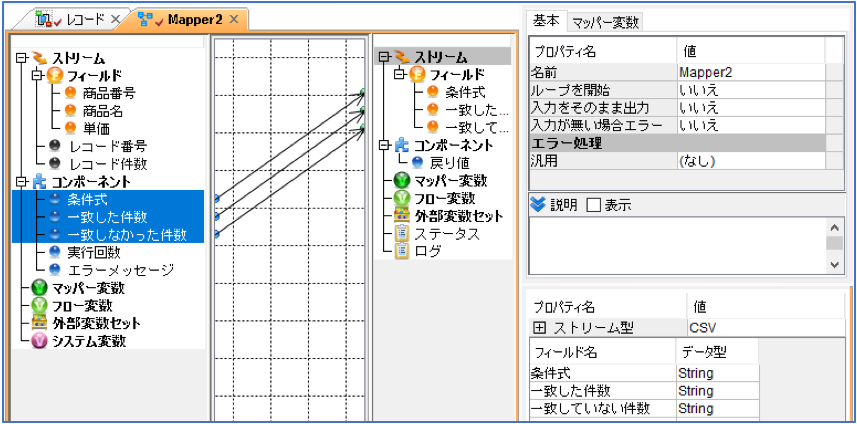Screen dimensions: 857x424
Task: Click the description scrollbar up arrow
Action: 834,227
